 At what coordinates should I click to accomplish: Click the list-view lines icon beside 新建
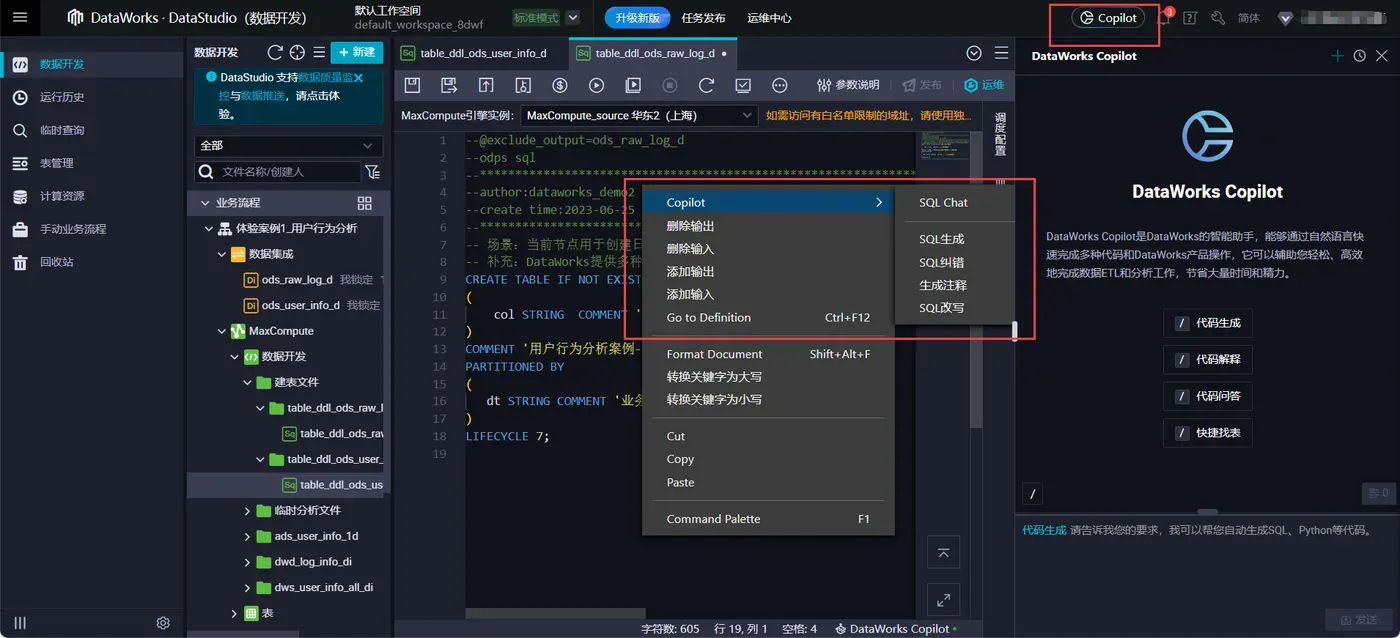(x=318, y=52)
